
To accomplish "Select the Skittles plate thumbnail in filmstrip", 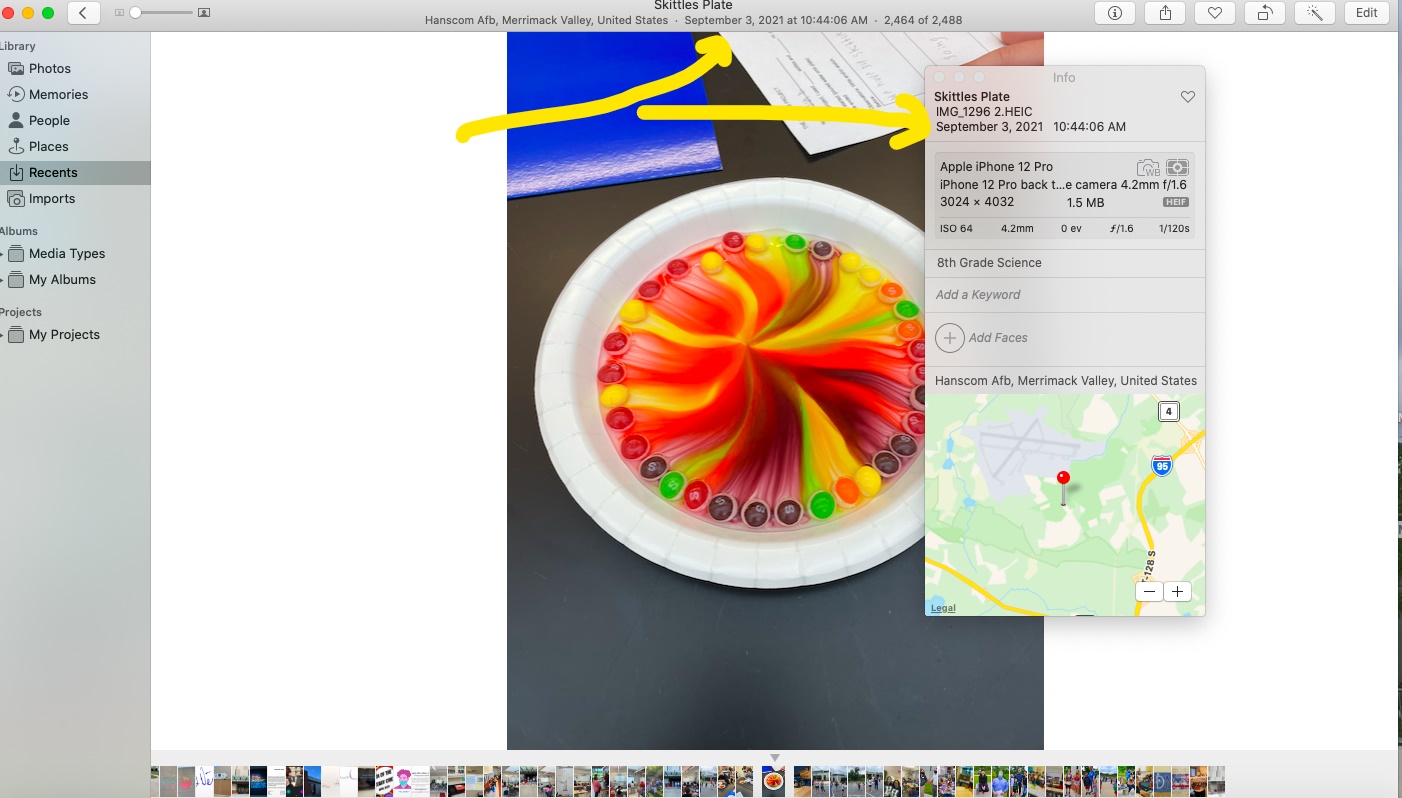I will click(774, 781).
